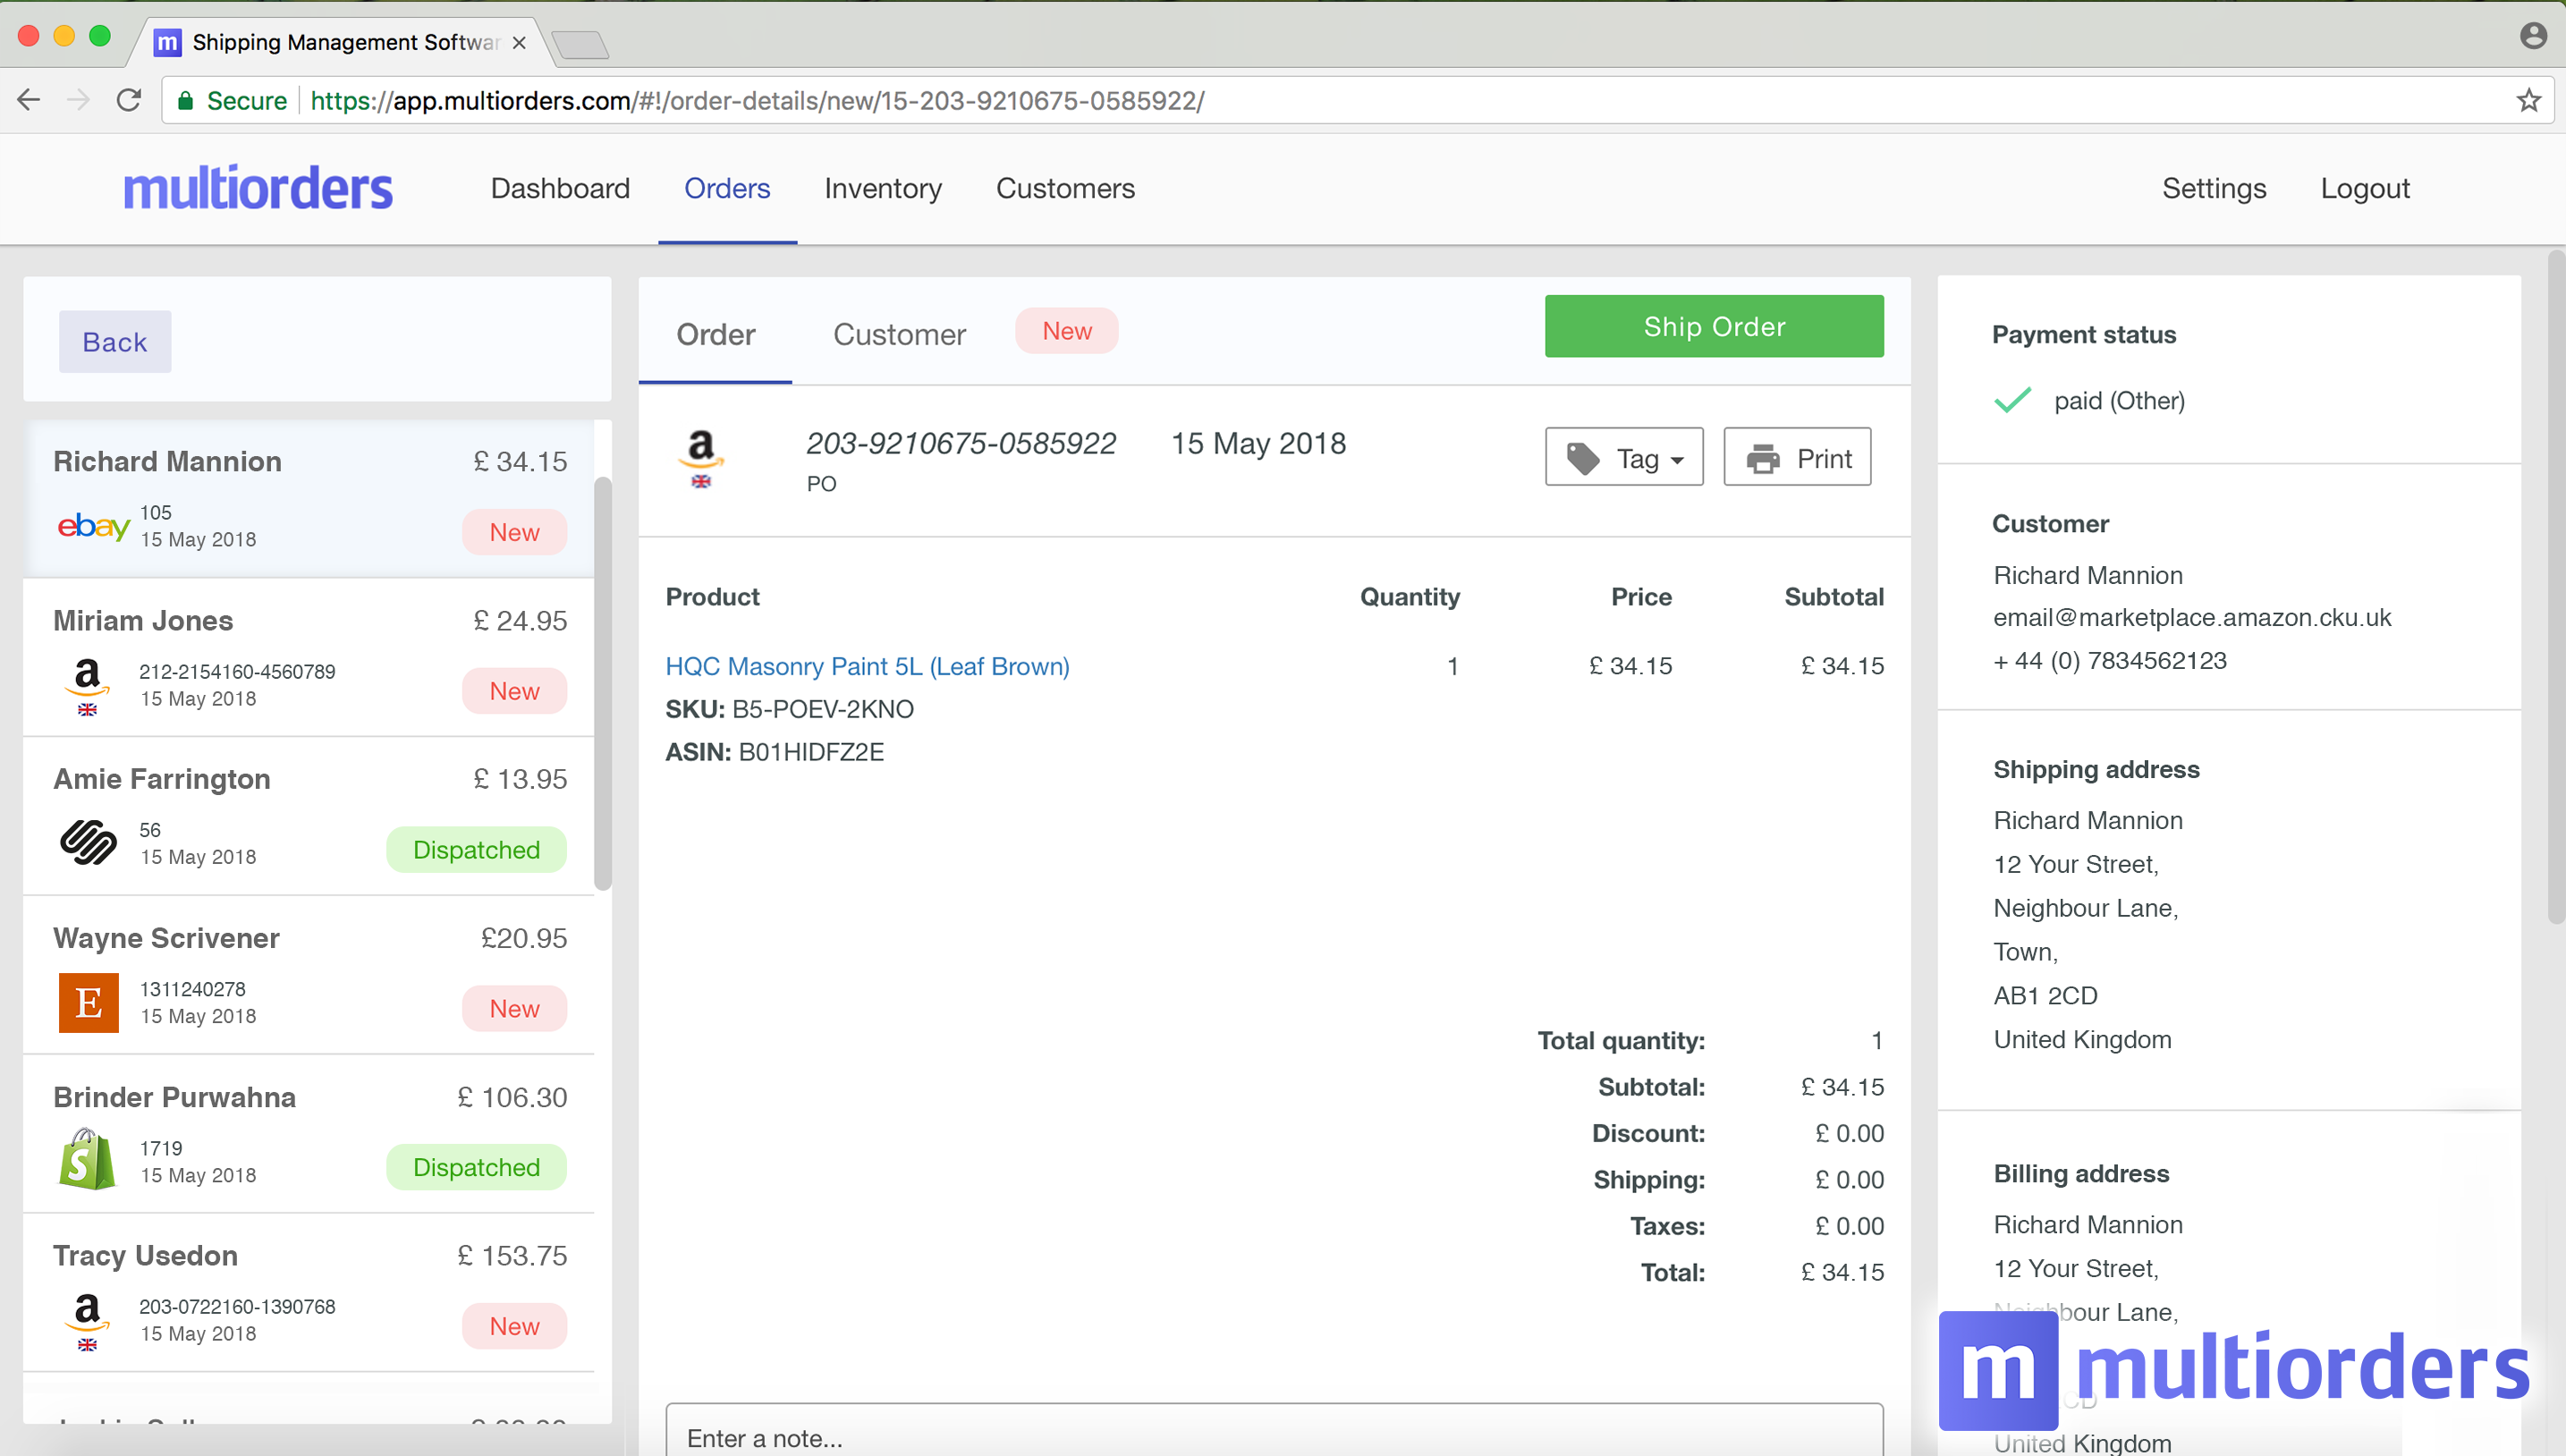Click into the Enter a note field

(1274, 1436)
